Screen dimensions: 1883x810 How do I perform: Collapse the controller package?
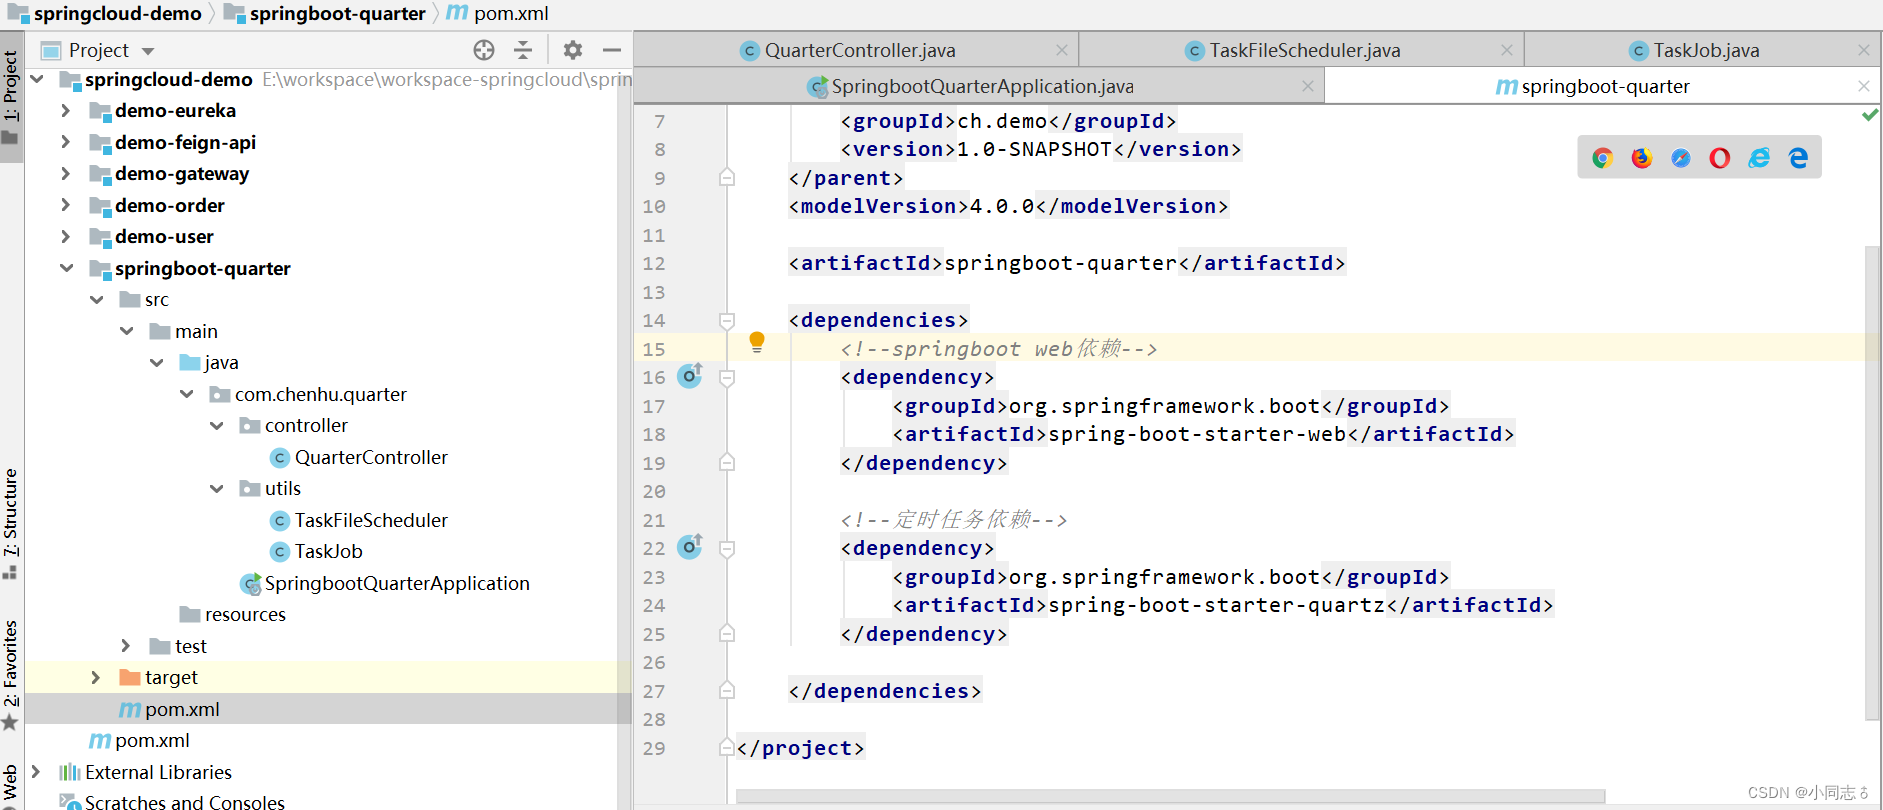coord(216,425)
